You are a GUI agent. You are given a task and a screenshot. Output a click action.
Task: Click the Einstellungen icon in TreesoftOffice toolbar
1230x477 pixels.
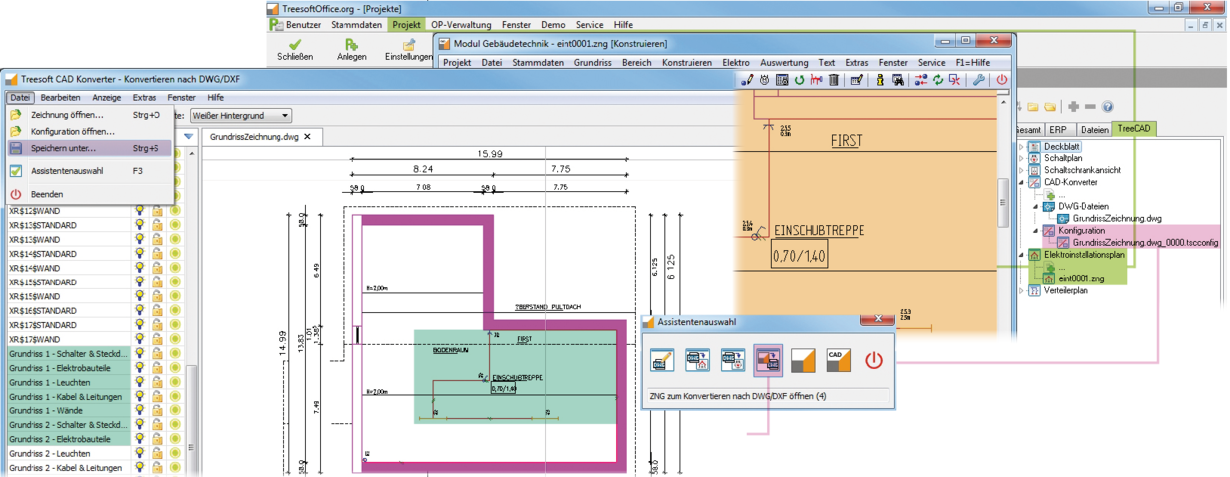tap(408, 45)
